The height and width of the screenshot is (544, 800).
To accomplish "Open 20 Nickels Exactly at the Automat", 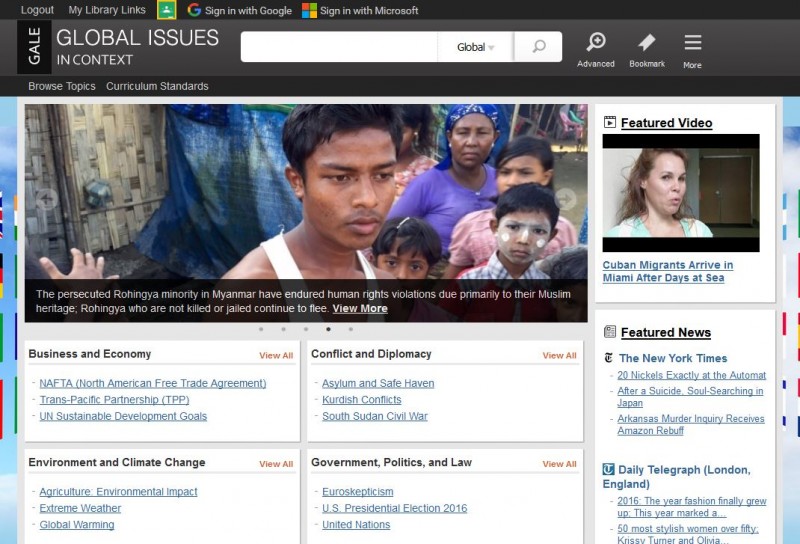I will pyautogui.click(x=691, y=375).
